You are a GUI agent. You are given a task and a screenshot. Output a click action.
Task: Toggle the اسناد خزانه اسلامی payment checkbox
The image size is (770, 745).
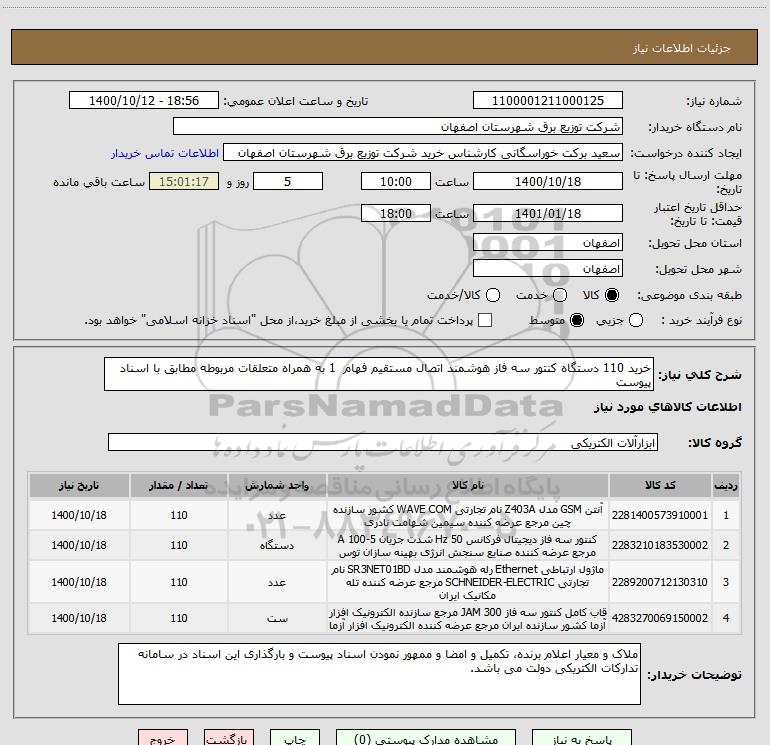pyautogui.click(x=485, y=320)
